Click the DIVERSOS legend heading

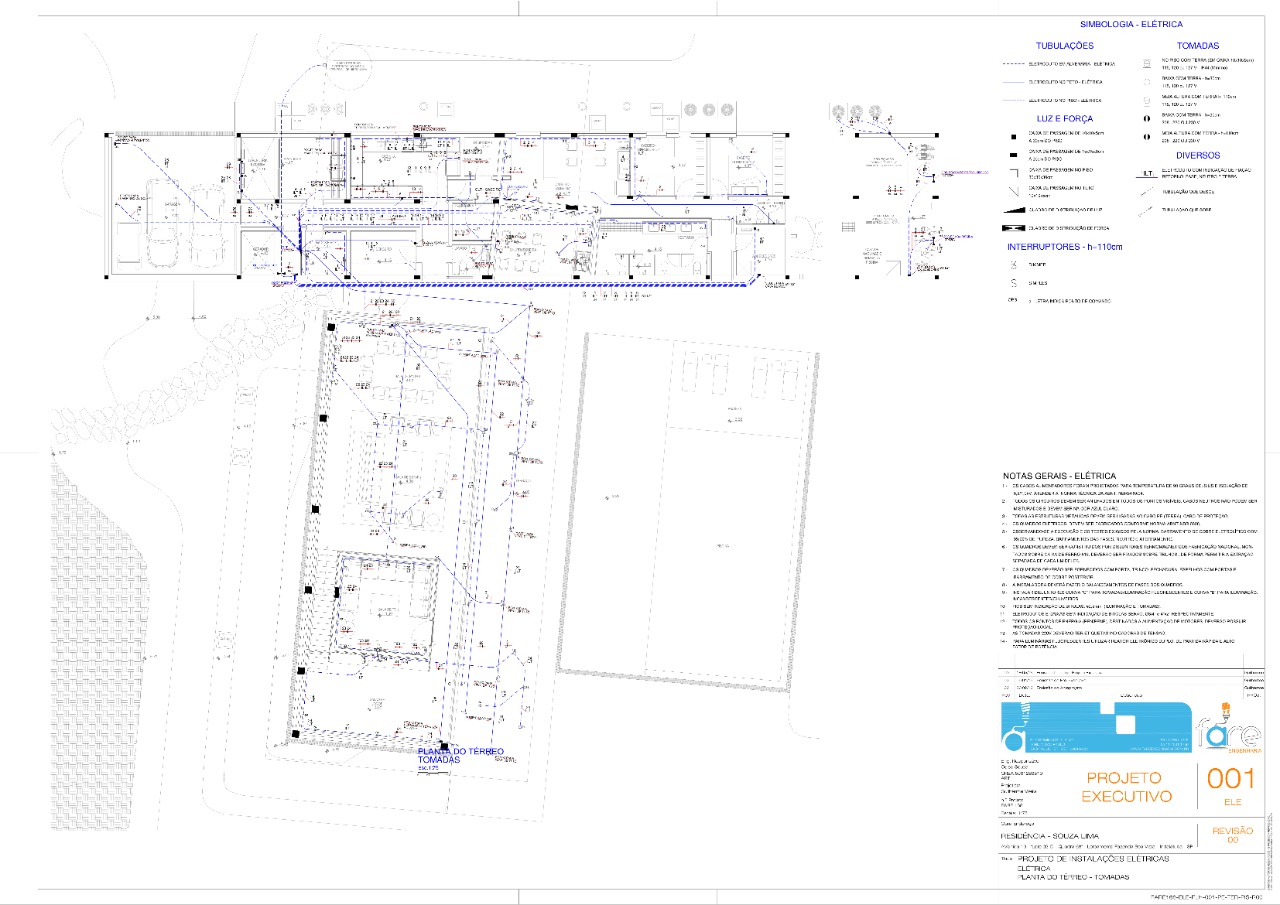(1197, 155)
